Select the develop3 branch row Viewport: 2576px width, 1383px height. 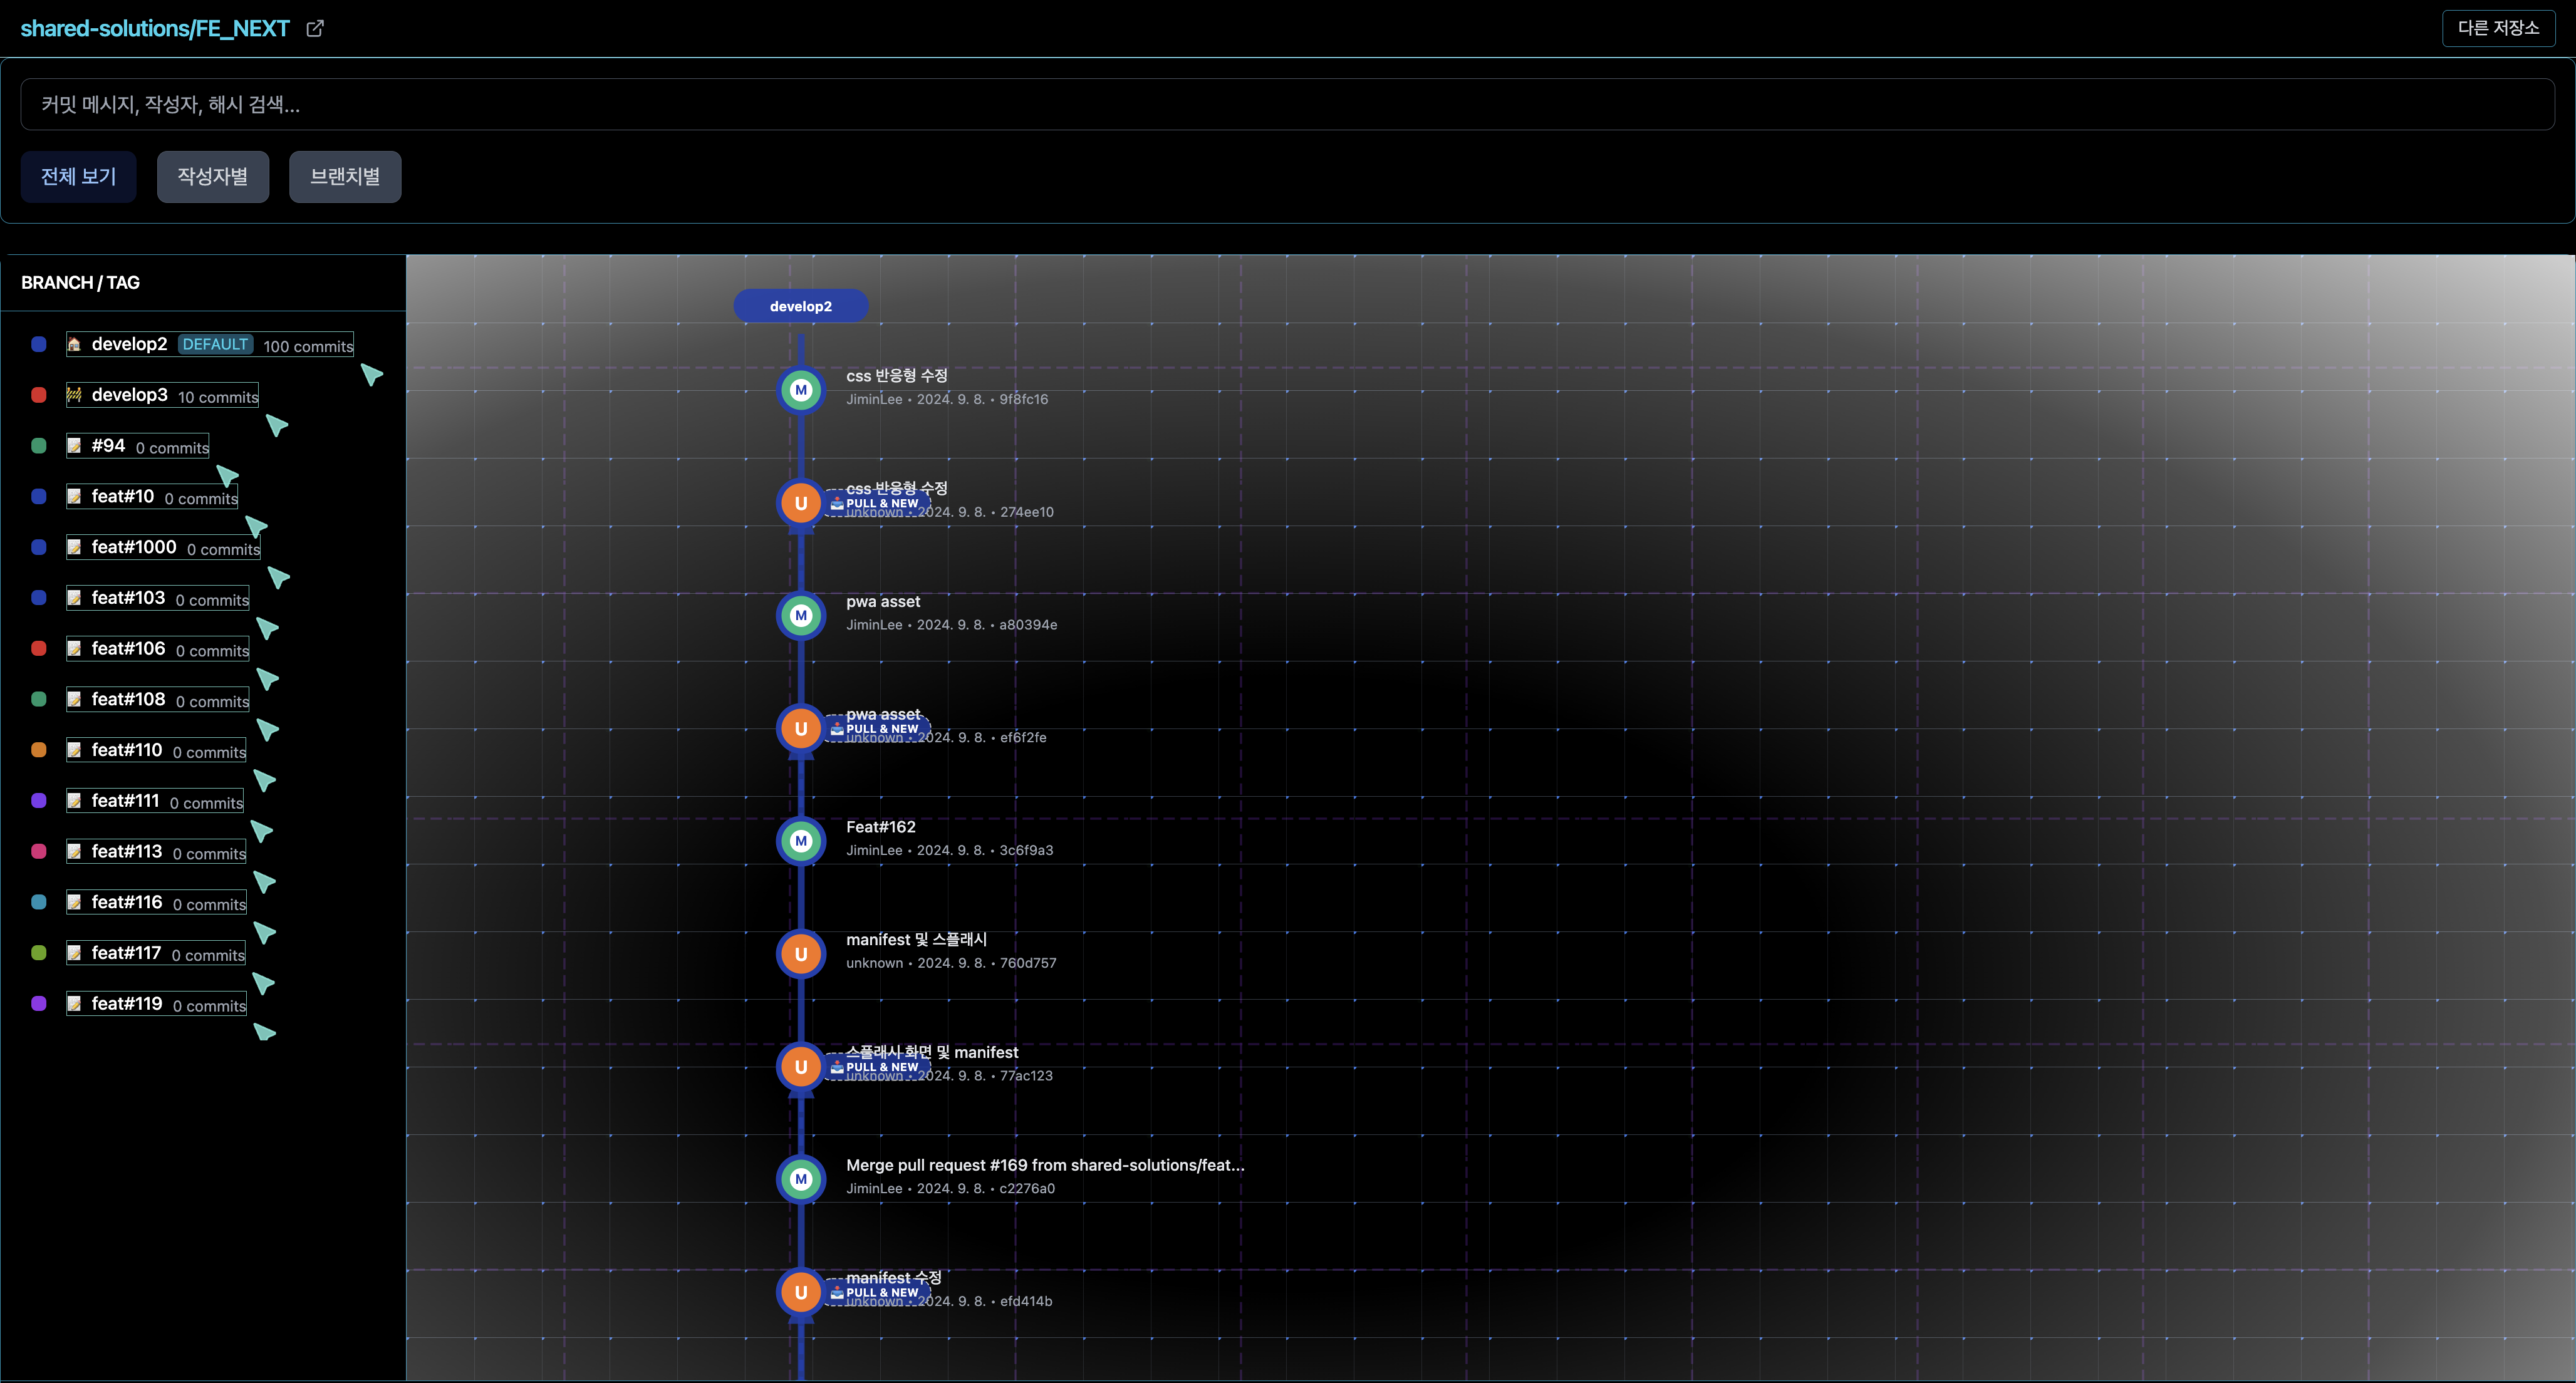(x=162, y=395)
